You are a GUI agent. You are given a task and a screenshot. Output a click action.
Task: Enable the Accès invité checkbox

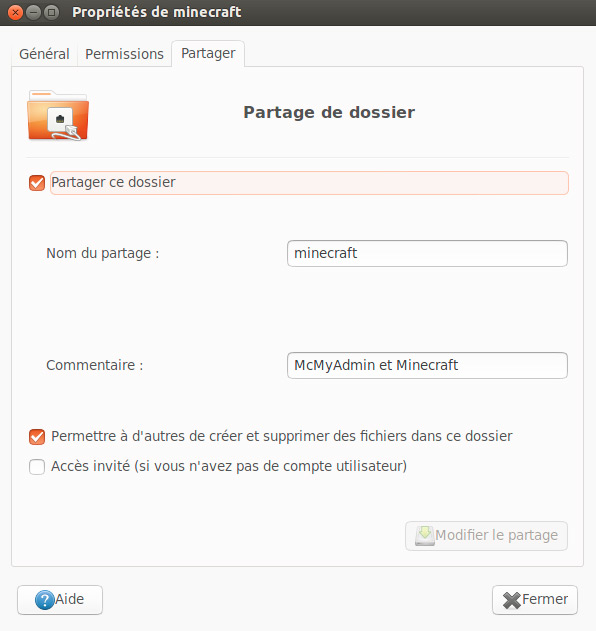click(x=37, y=467)
